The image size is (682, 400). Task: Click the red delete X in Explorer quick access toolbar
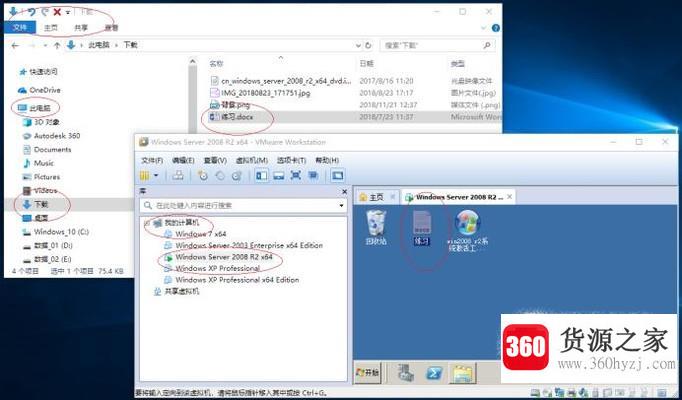tap(57, 12)
